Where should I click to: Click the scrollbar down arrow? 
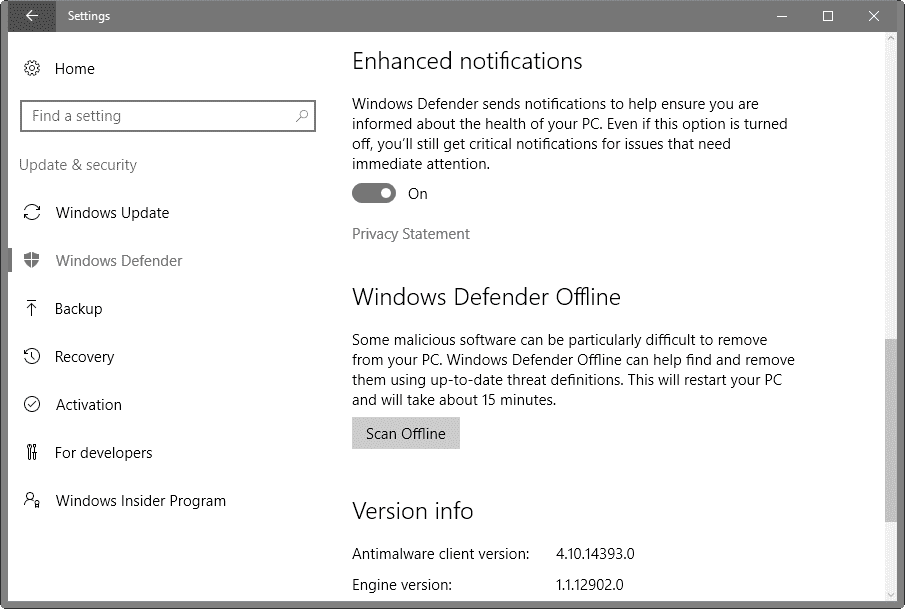(x=891, y=595)
